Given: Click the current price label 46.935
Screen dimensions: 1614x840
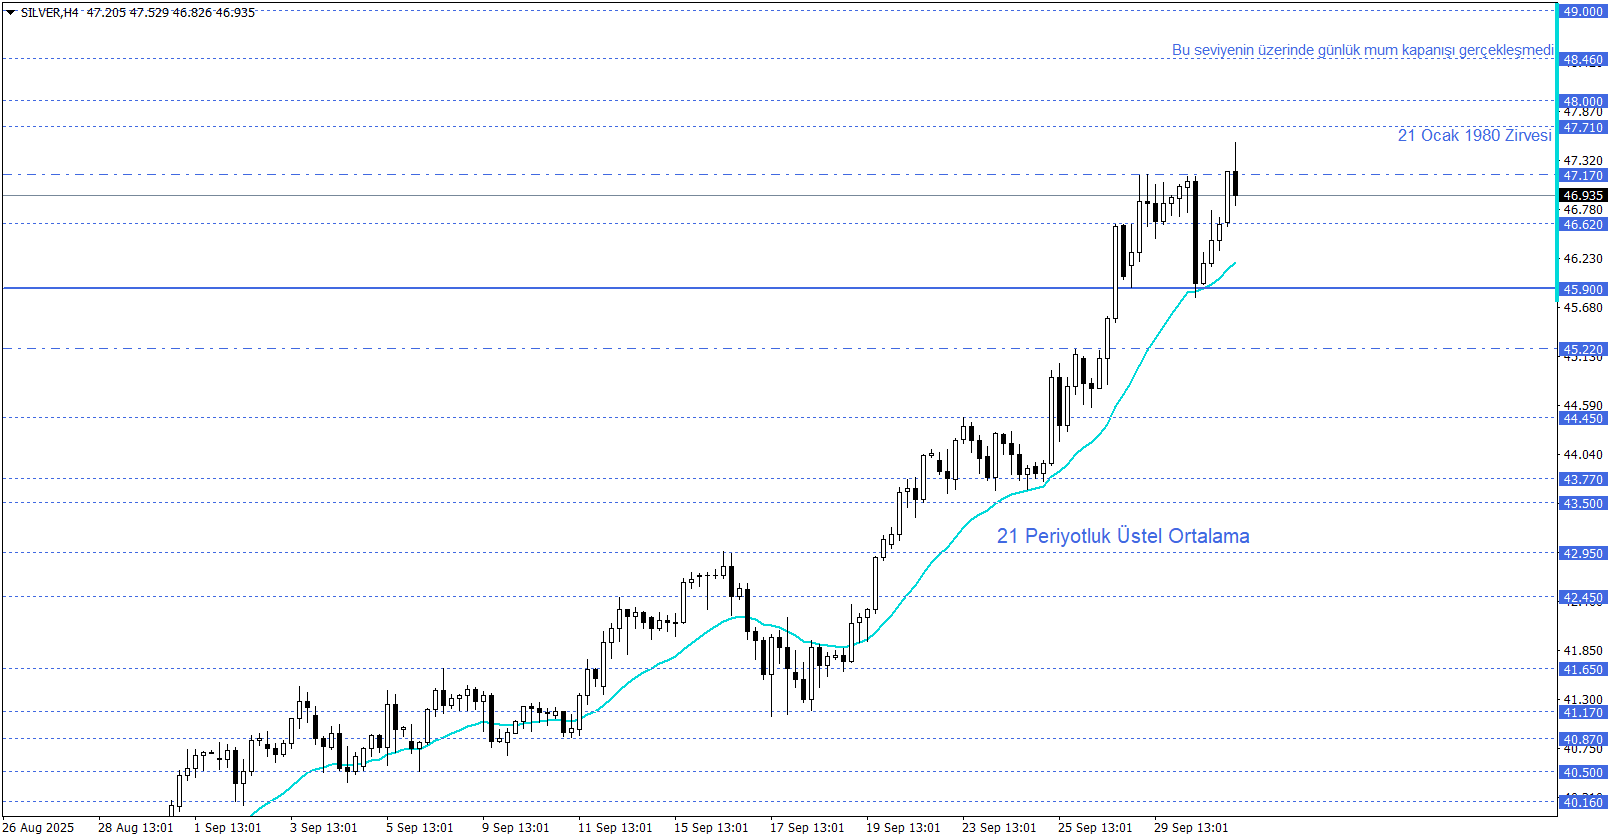Looking at the screenshot, I should 1582,196.
